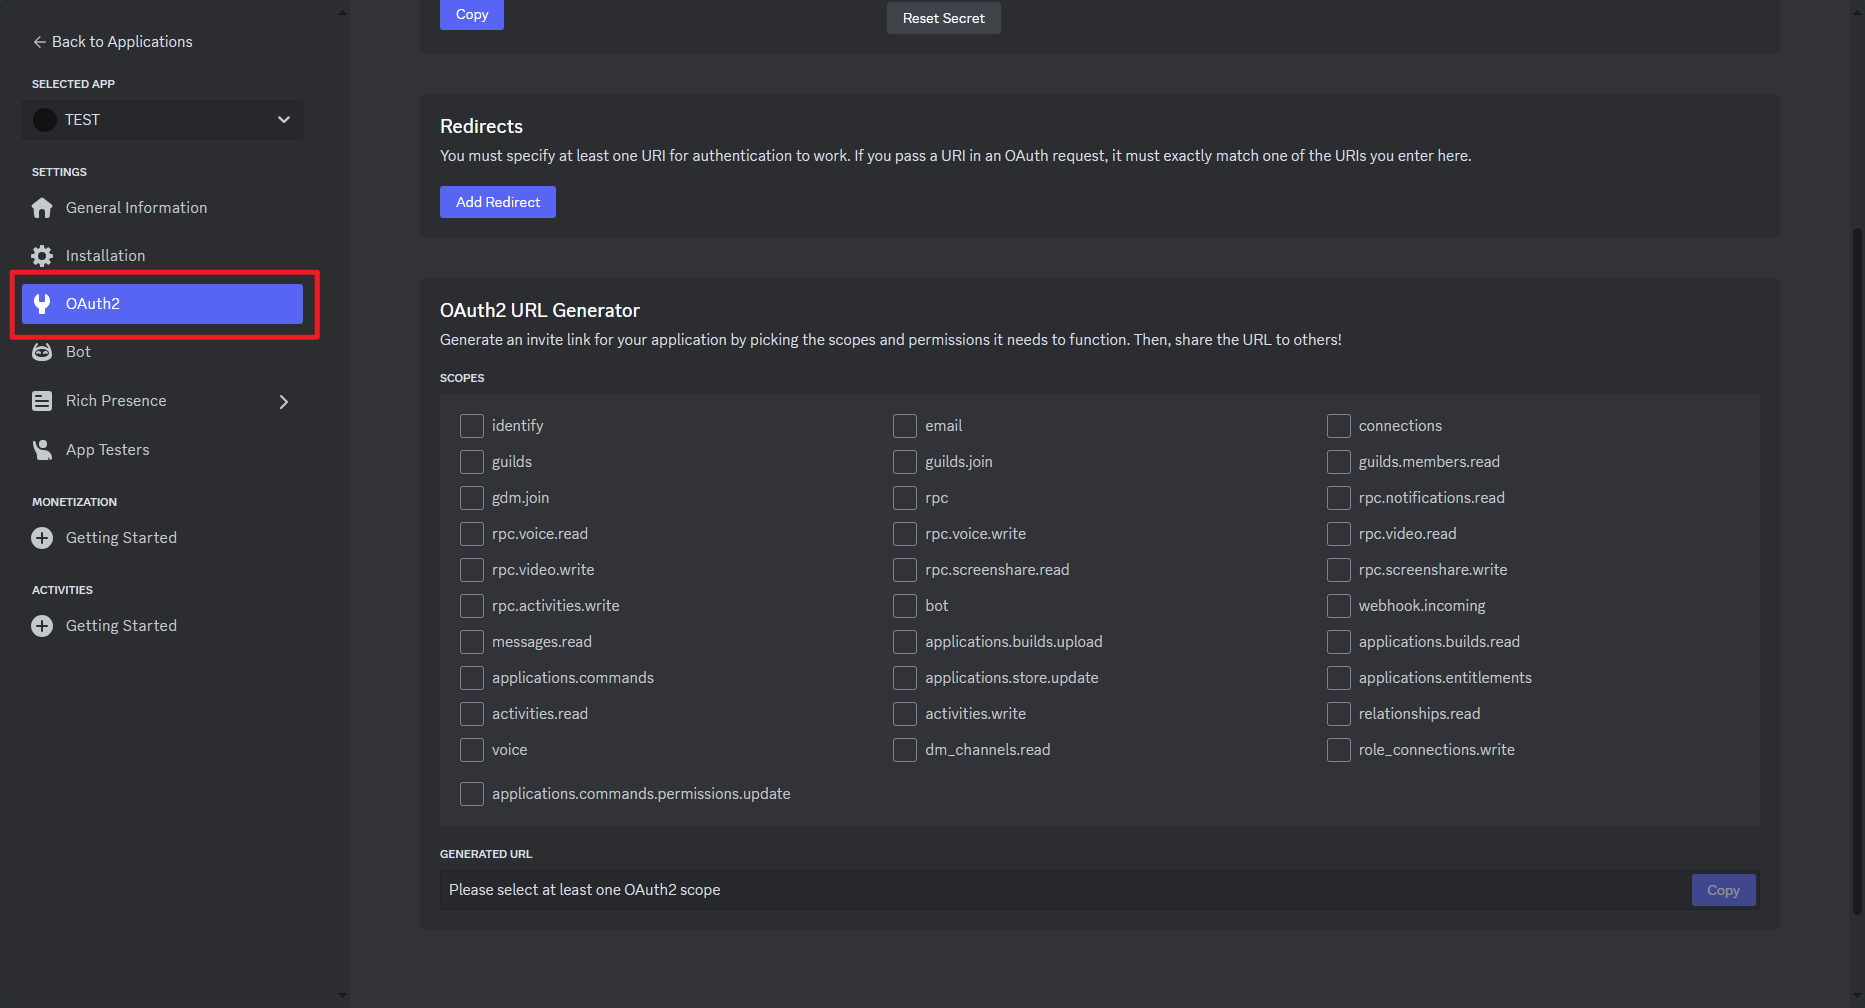This screenshot has width=1865, height=1008.
Task: Enable the bot scope checkbox
Action: tap(905, 606)
